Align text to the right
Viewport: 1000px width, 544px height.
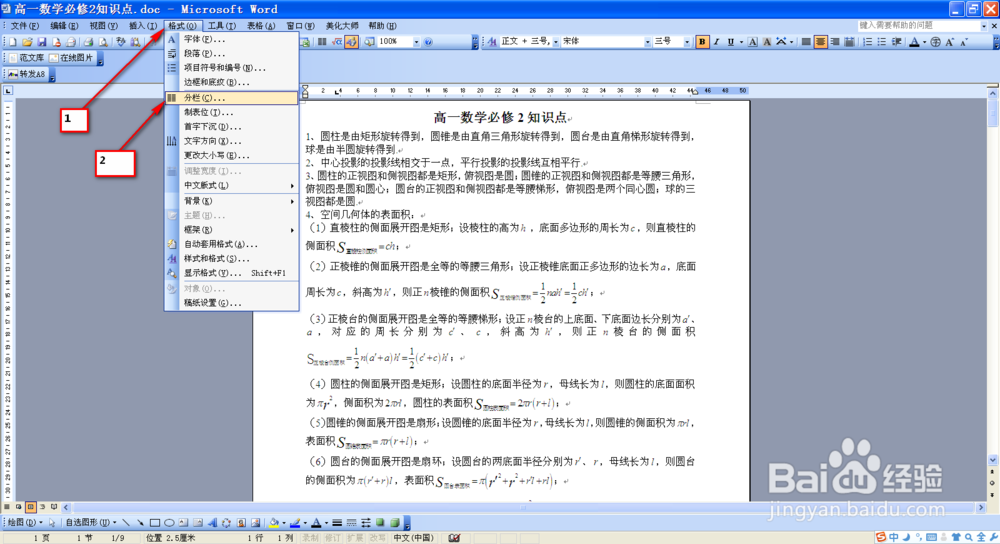pos(835,41)
